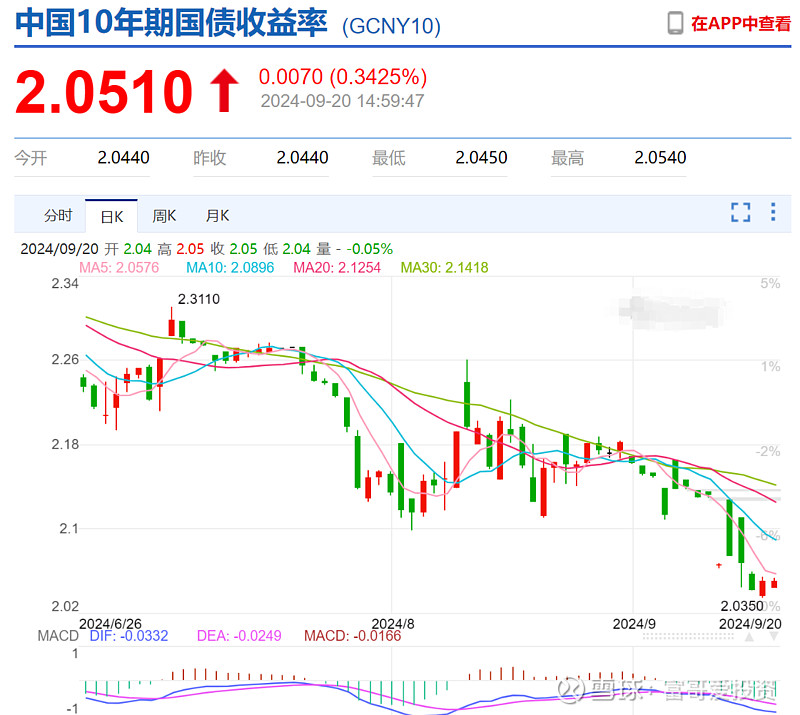The image size is (800, 715).
Task: Click the 2.34 y-axis label
Action: 65,284
